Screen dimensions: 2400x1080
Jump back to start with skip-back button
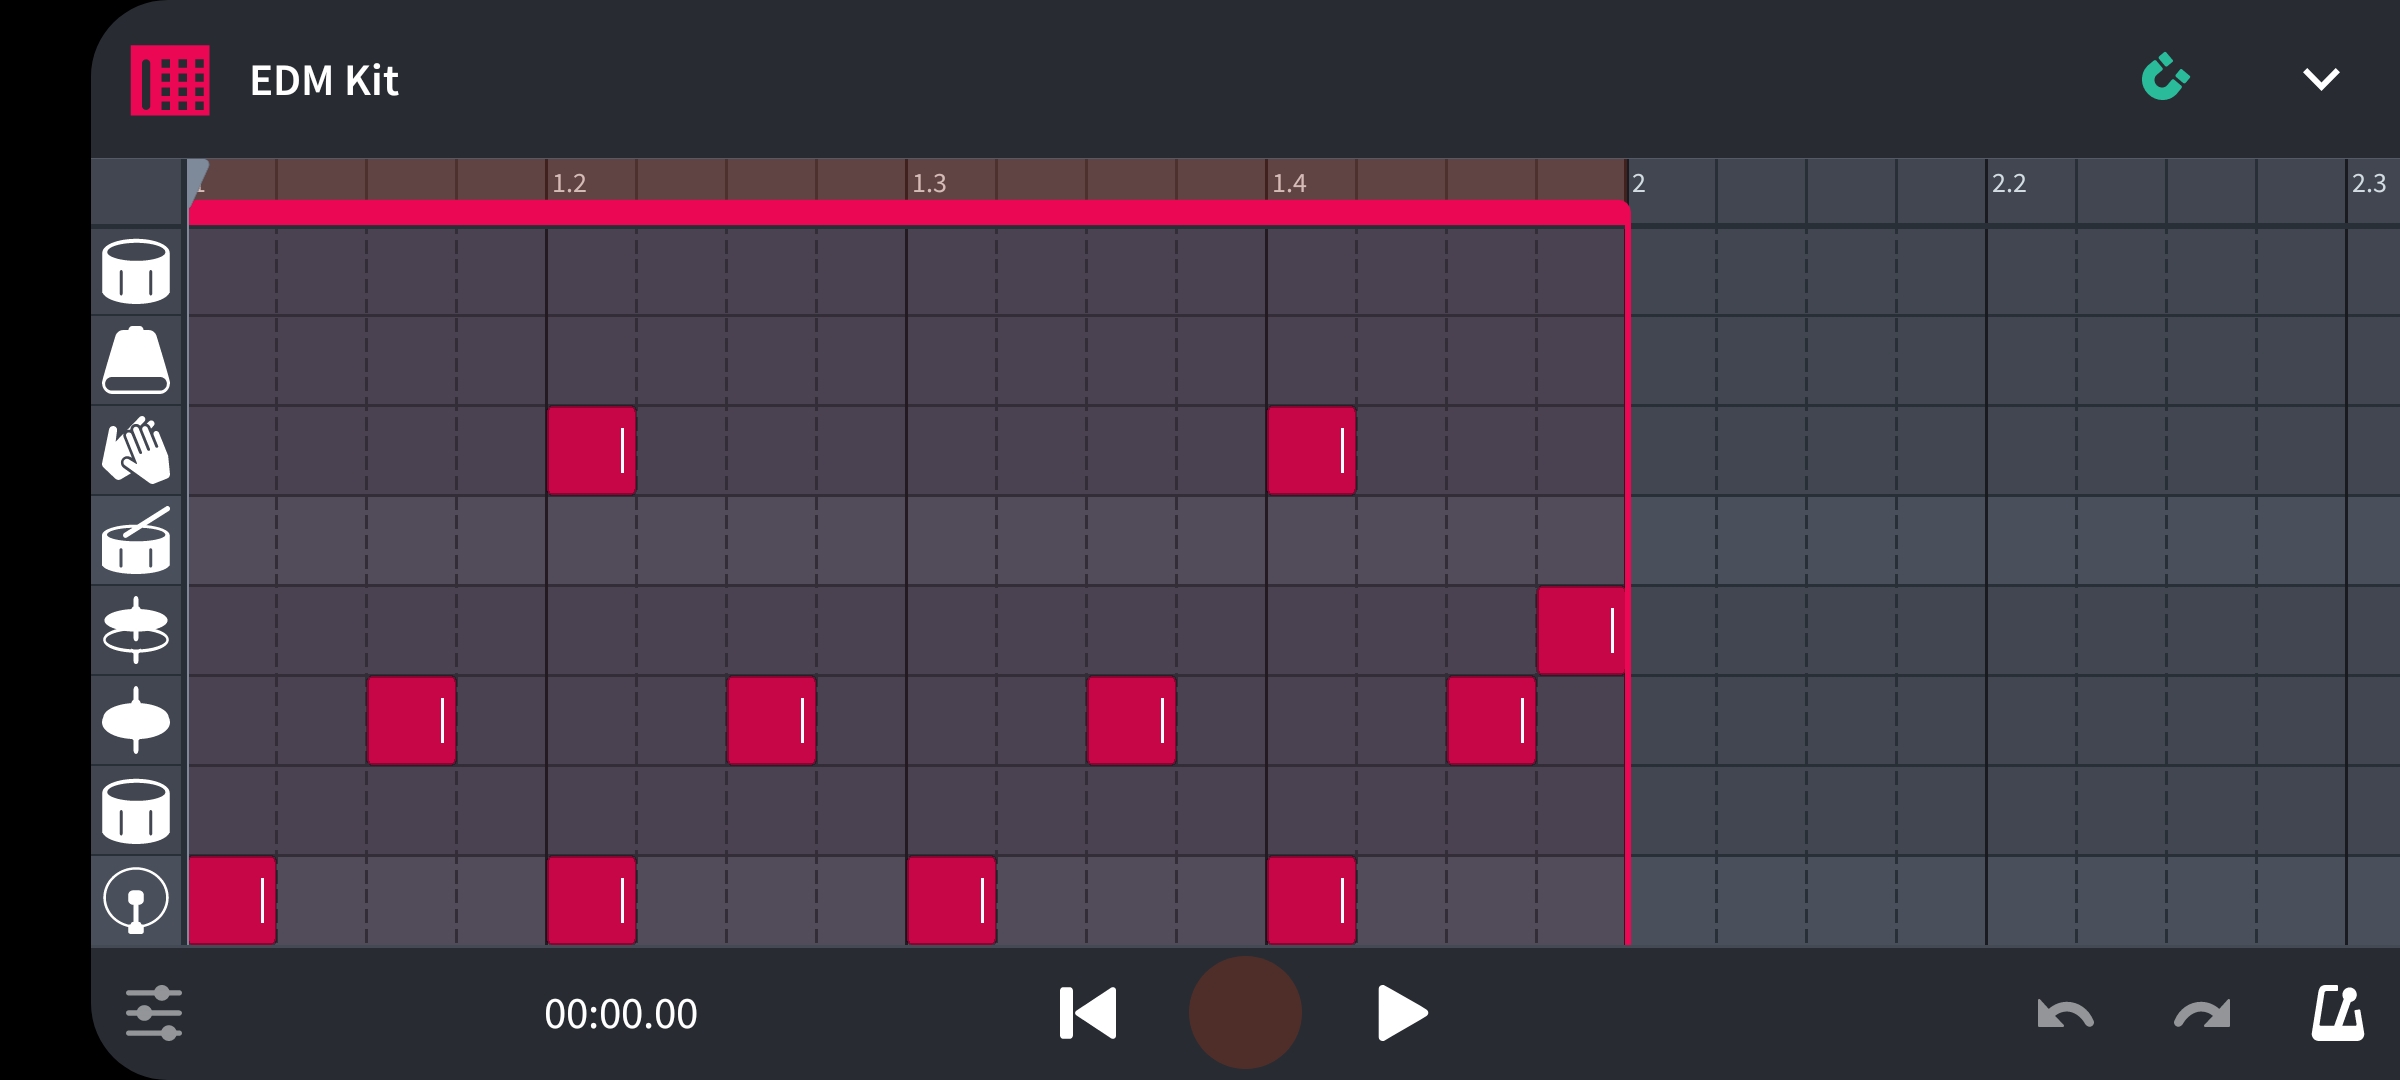(x=1088, y=1013)
